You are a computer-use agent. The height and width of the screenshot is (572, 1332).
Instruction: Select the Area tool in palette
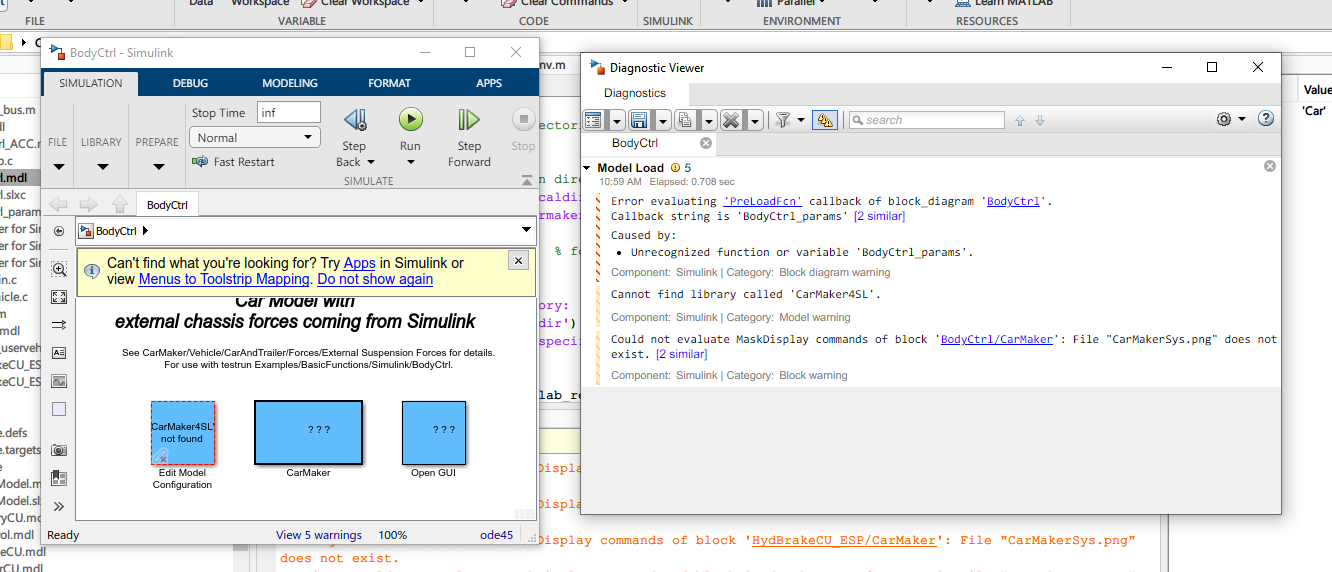[x=59, y=409]
